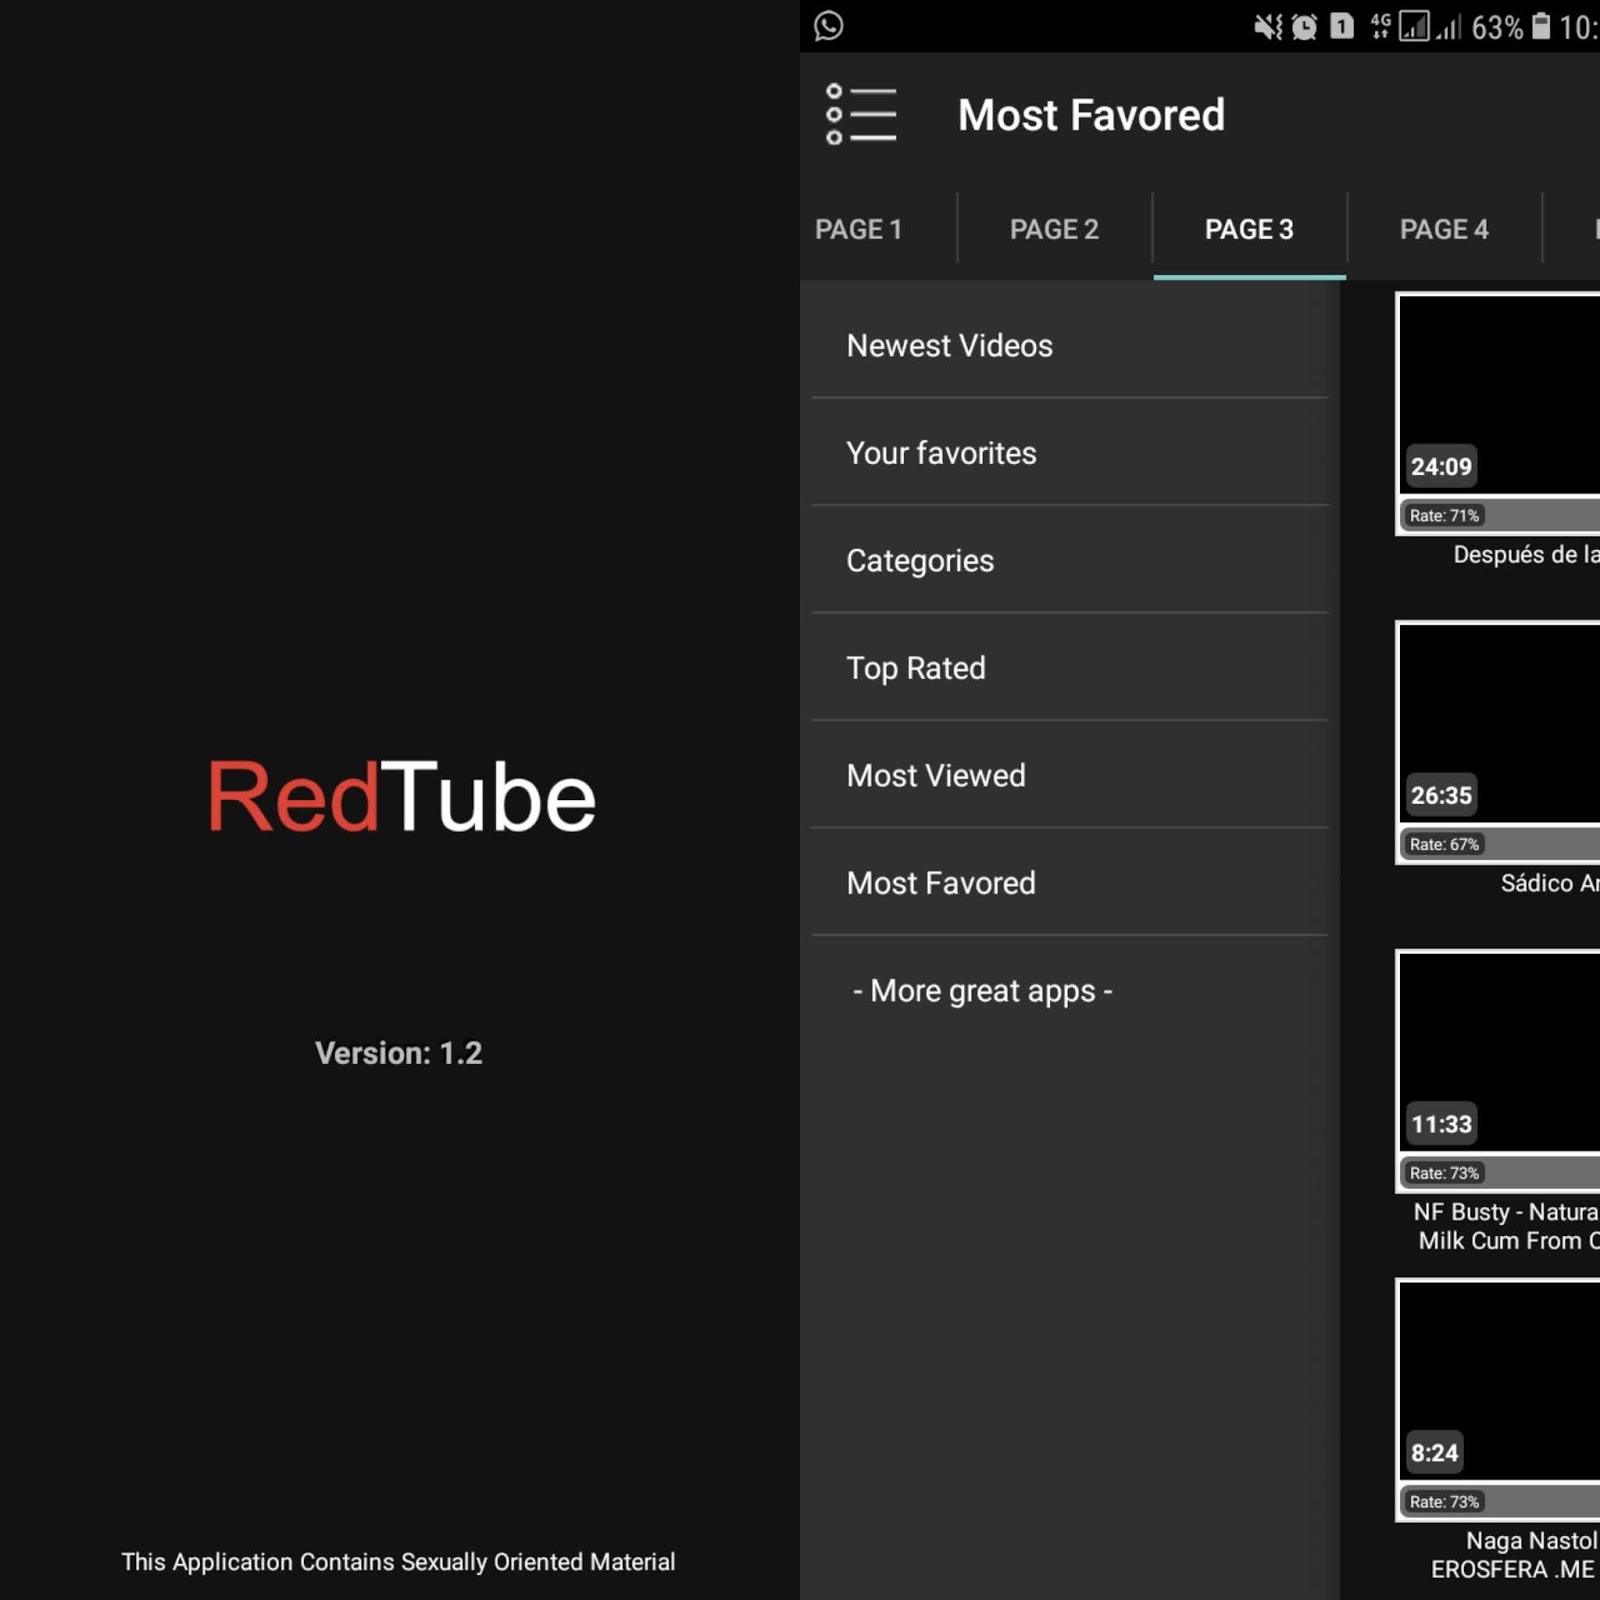Tap the More great apps link
Screen dimensions: 1600x1600
click(x=1070, y=991)
